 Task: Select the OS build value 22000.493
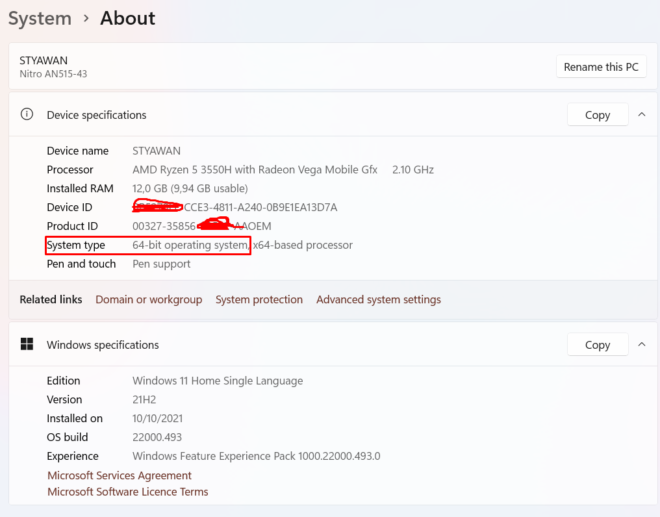(157, 437)
